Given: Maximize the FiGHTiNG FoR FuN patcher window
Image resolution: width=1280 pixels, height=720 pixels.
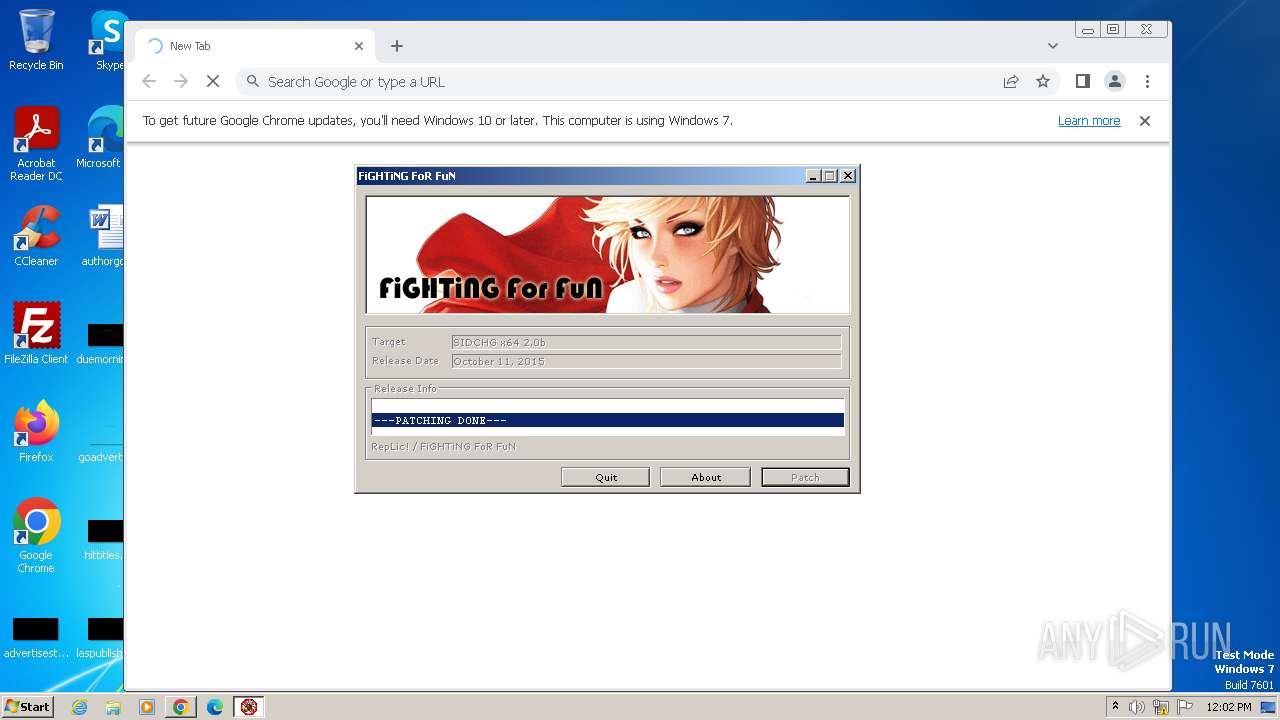Looking at the screenshot, I should (x=829, y=176).
